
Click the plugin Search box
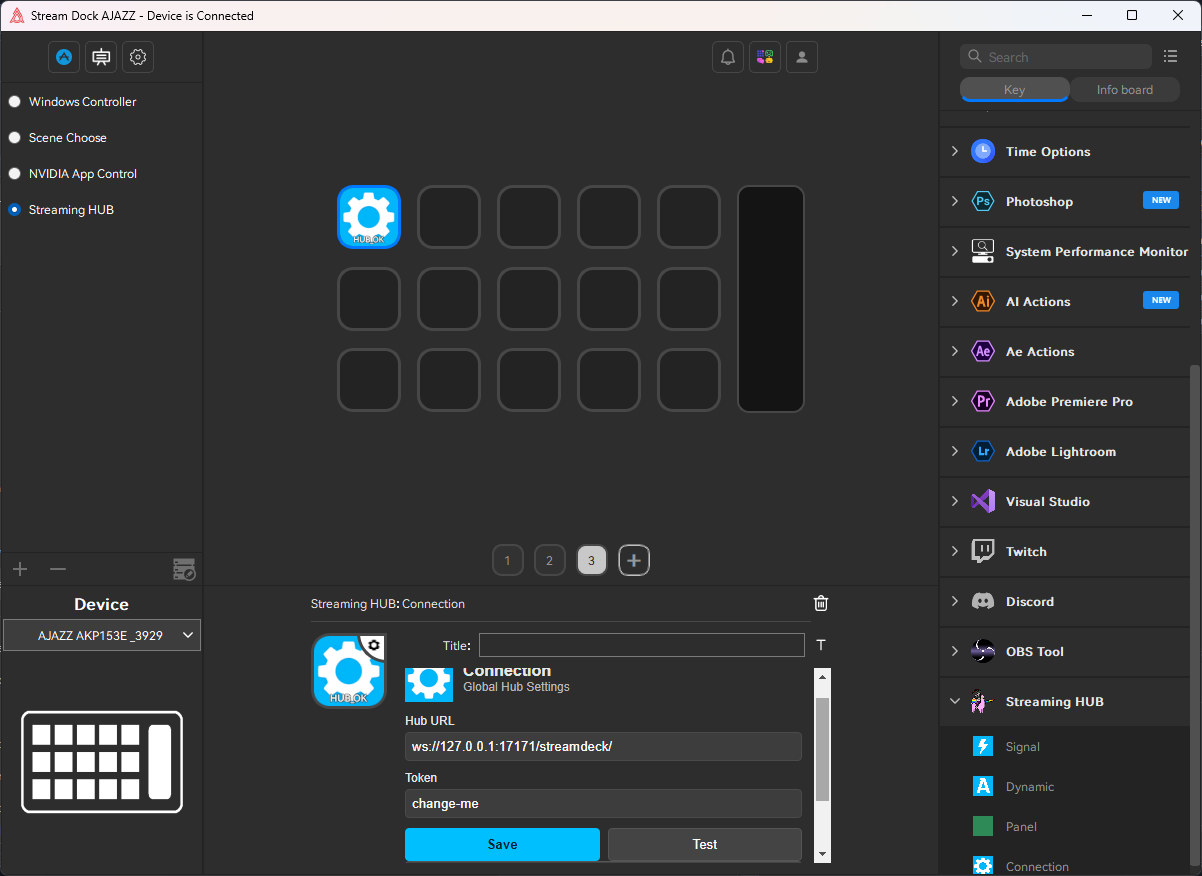(1056, 57)
